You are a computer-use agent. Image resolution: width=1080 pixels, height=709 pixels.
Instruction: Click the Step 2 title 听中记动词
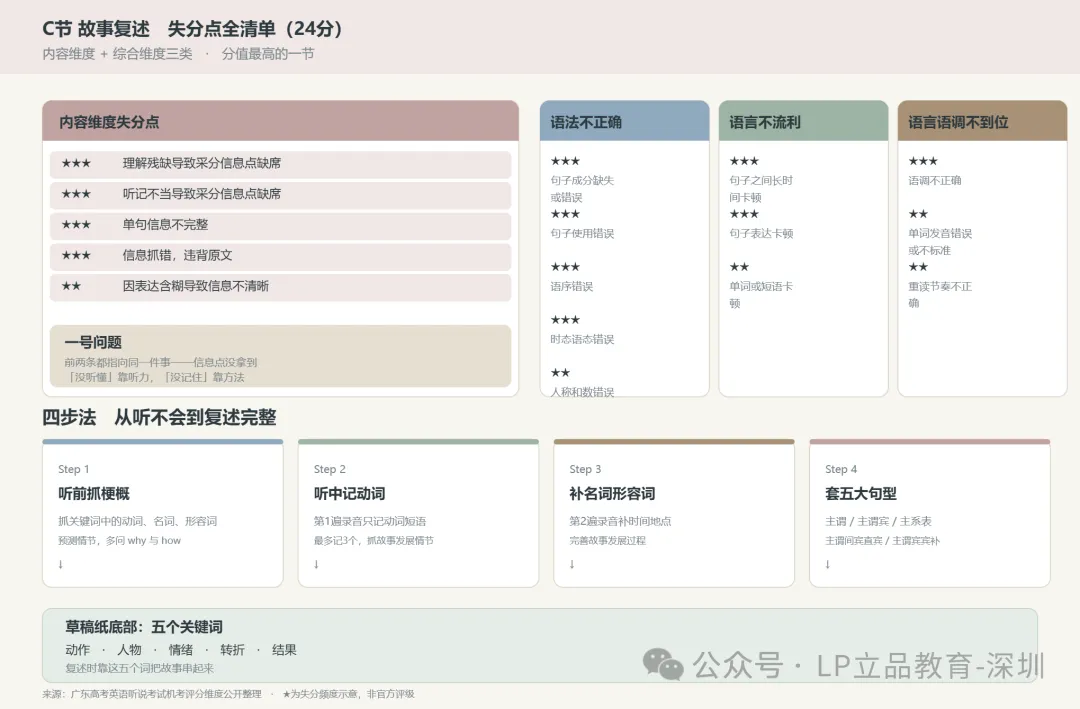click(x=349, y=494)
